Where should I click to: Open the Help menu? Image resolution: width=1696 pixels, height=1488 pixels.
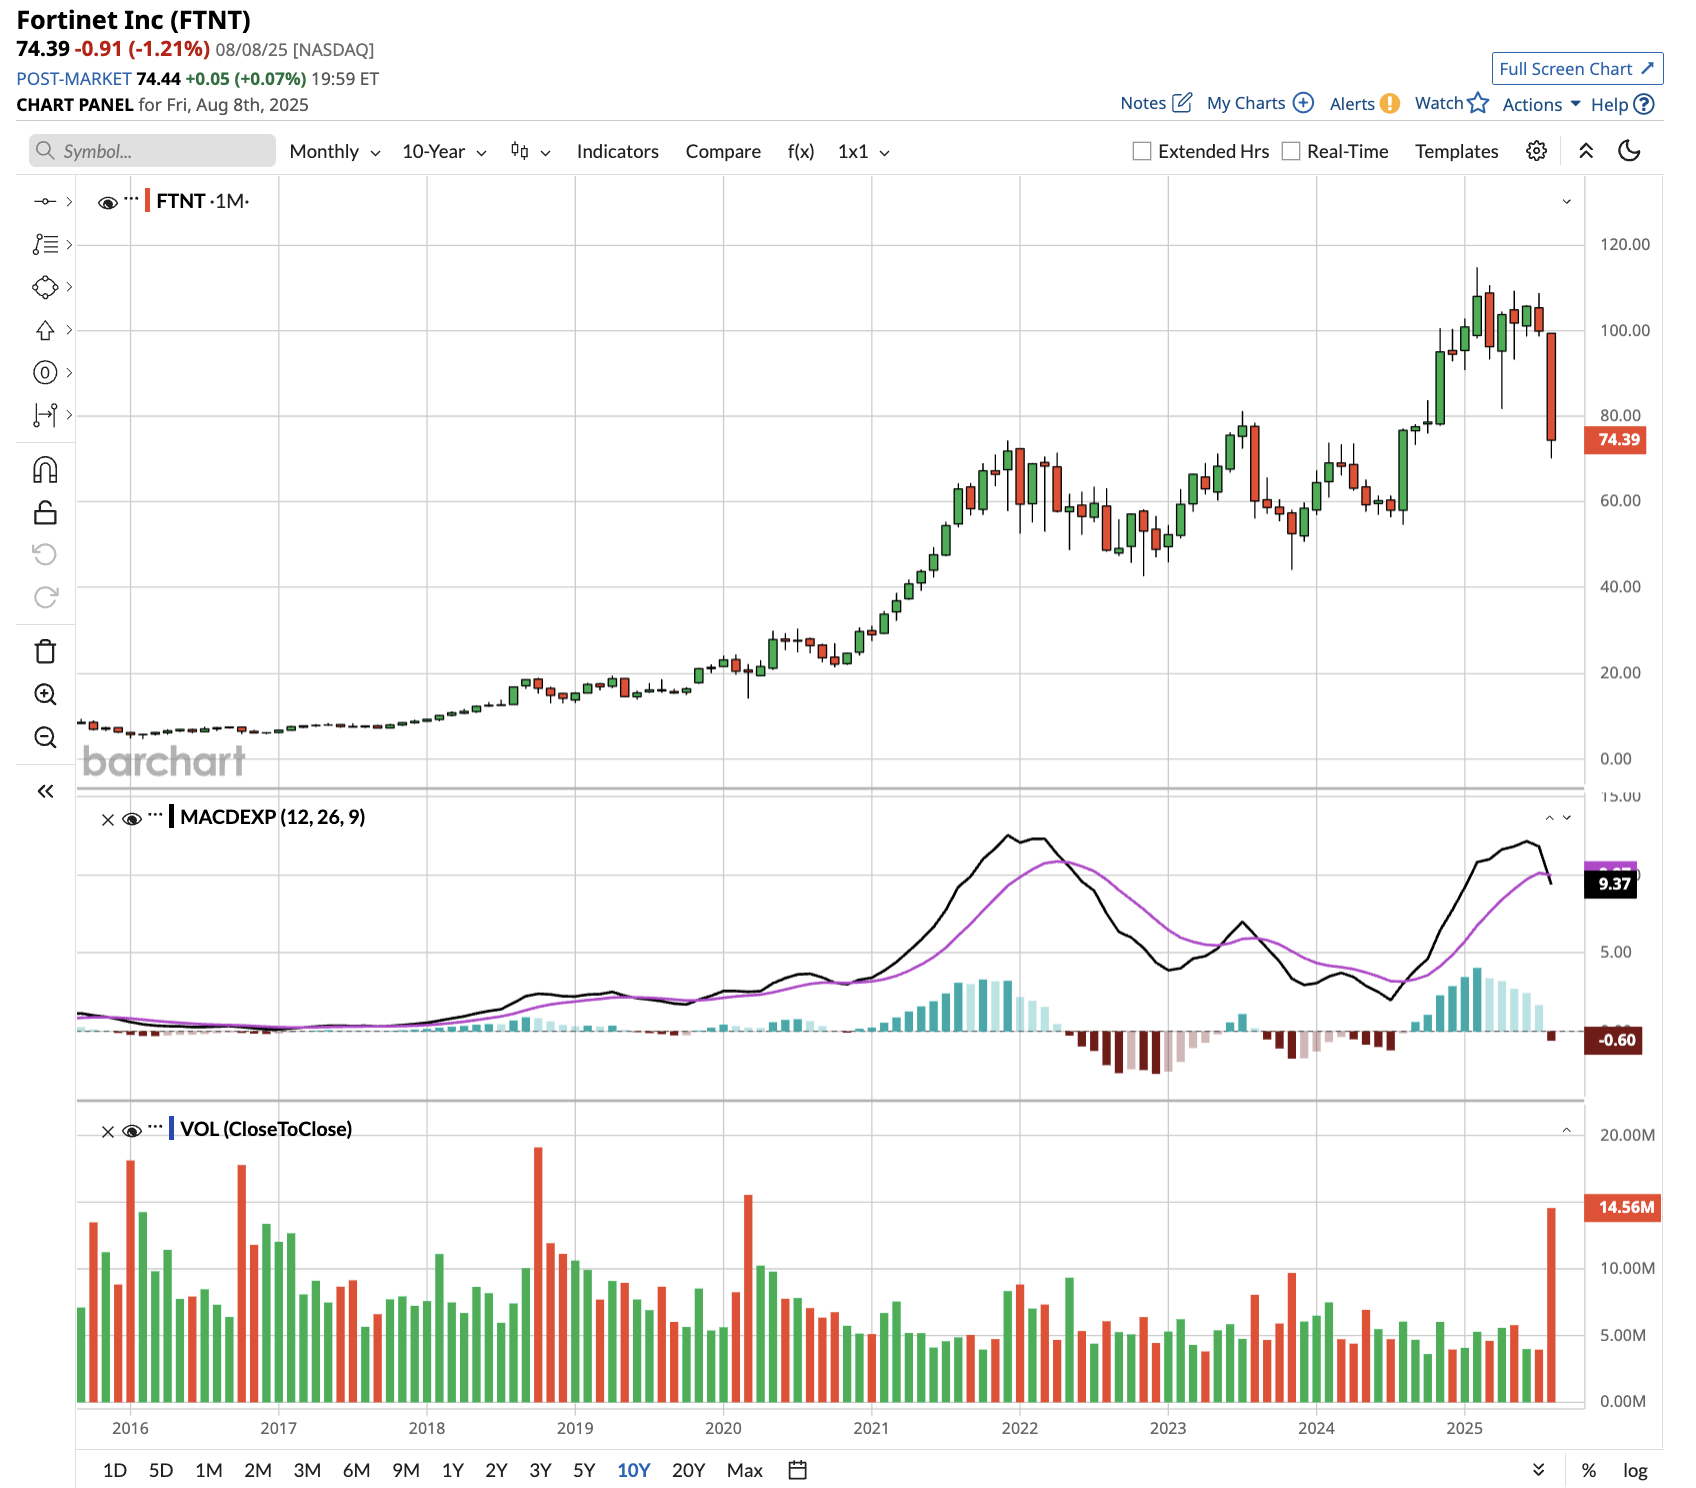click(1623, 104)
